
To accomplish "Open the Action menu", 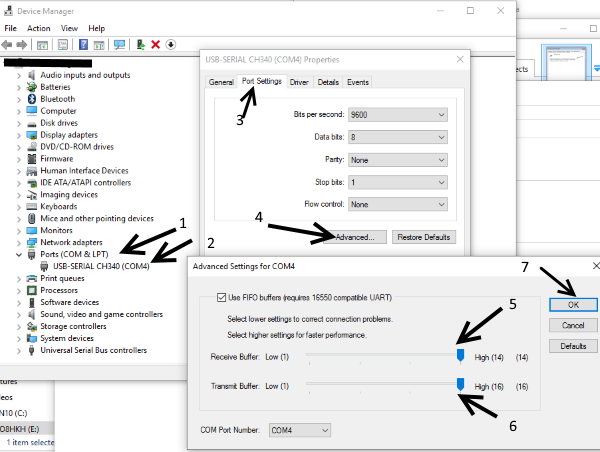I will 39,29.
